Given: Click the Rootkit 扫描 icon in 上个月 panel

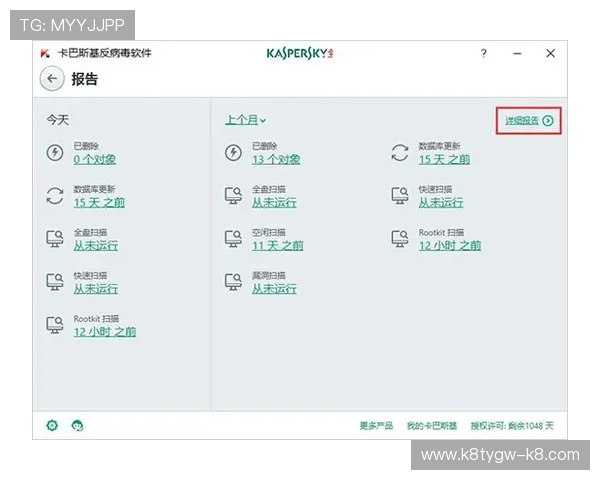Looking at the screenshot, I should (400, 238).
